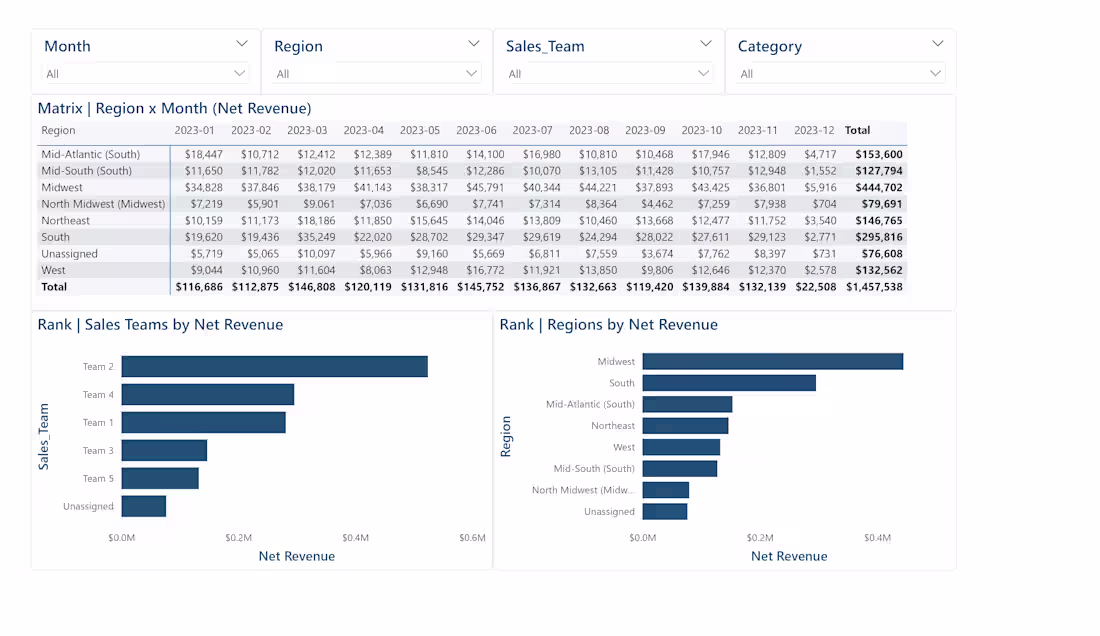Open the Sales_Team slicer dropdown

(705, 73)
